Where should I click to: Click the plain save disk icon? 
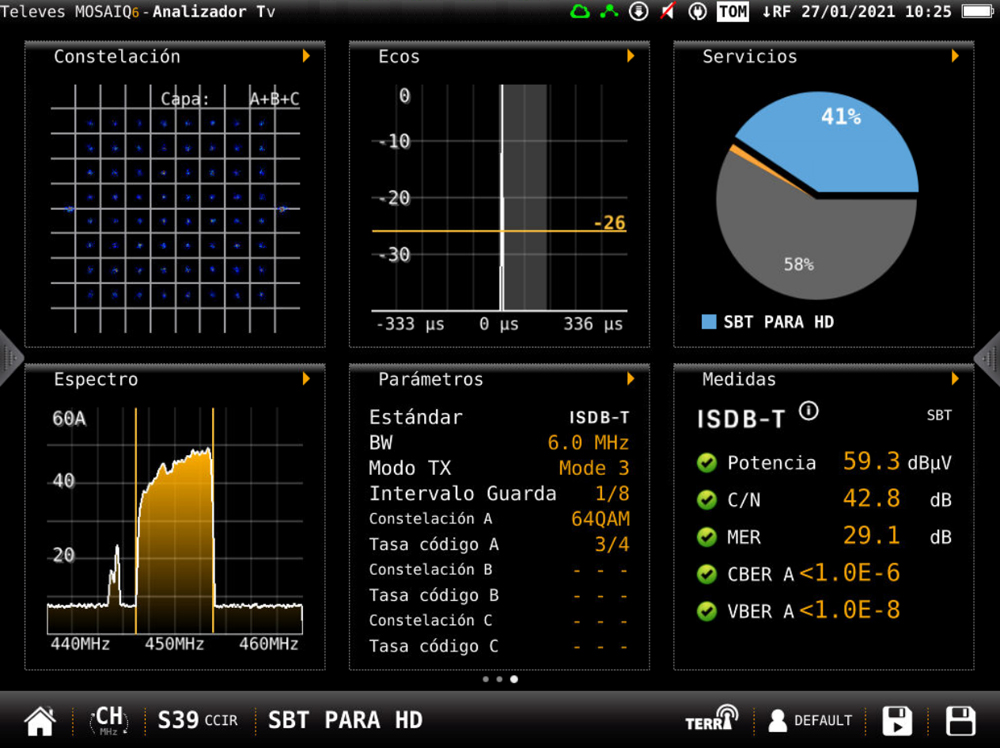960,721
